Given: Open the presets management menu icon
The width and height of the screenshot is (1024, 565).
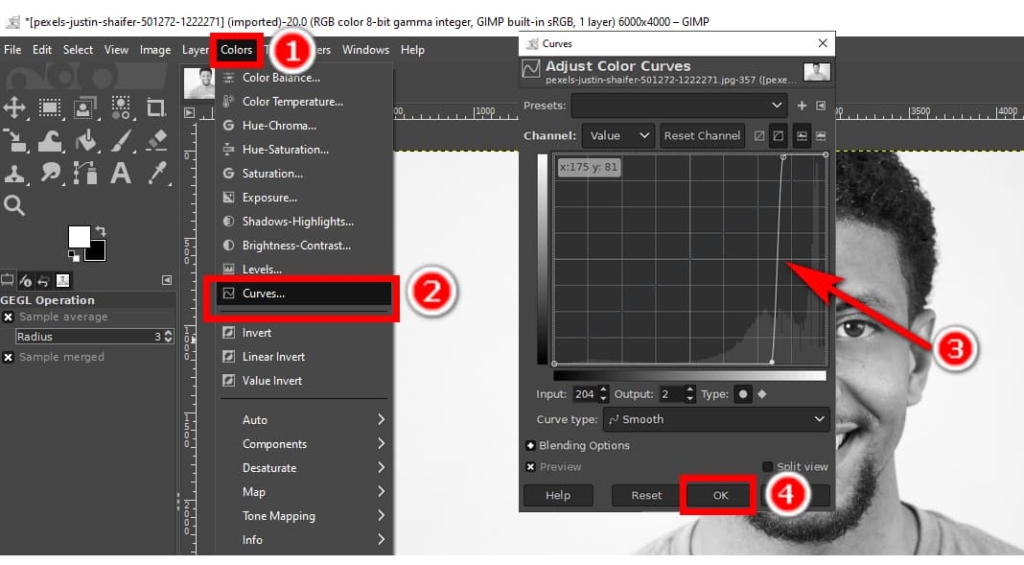Looking at the screenshot, I should click(821, 105).
